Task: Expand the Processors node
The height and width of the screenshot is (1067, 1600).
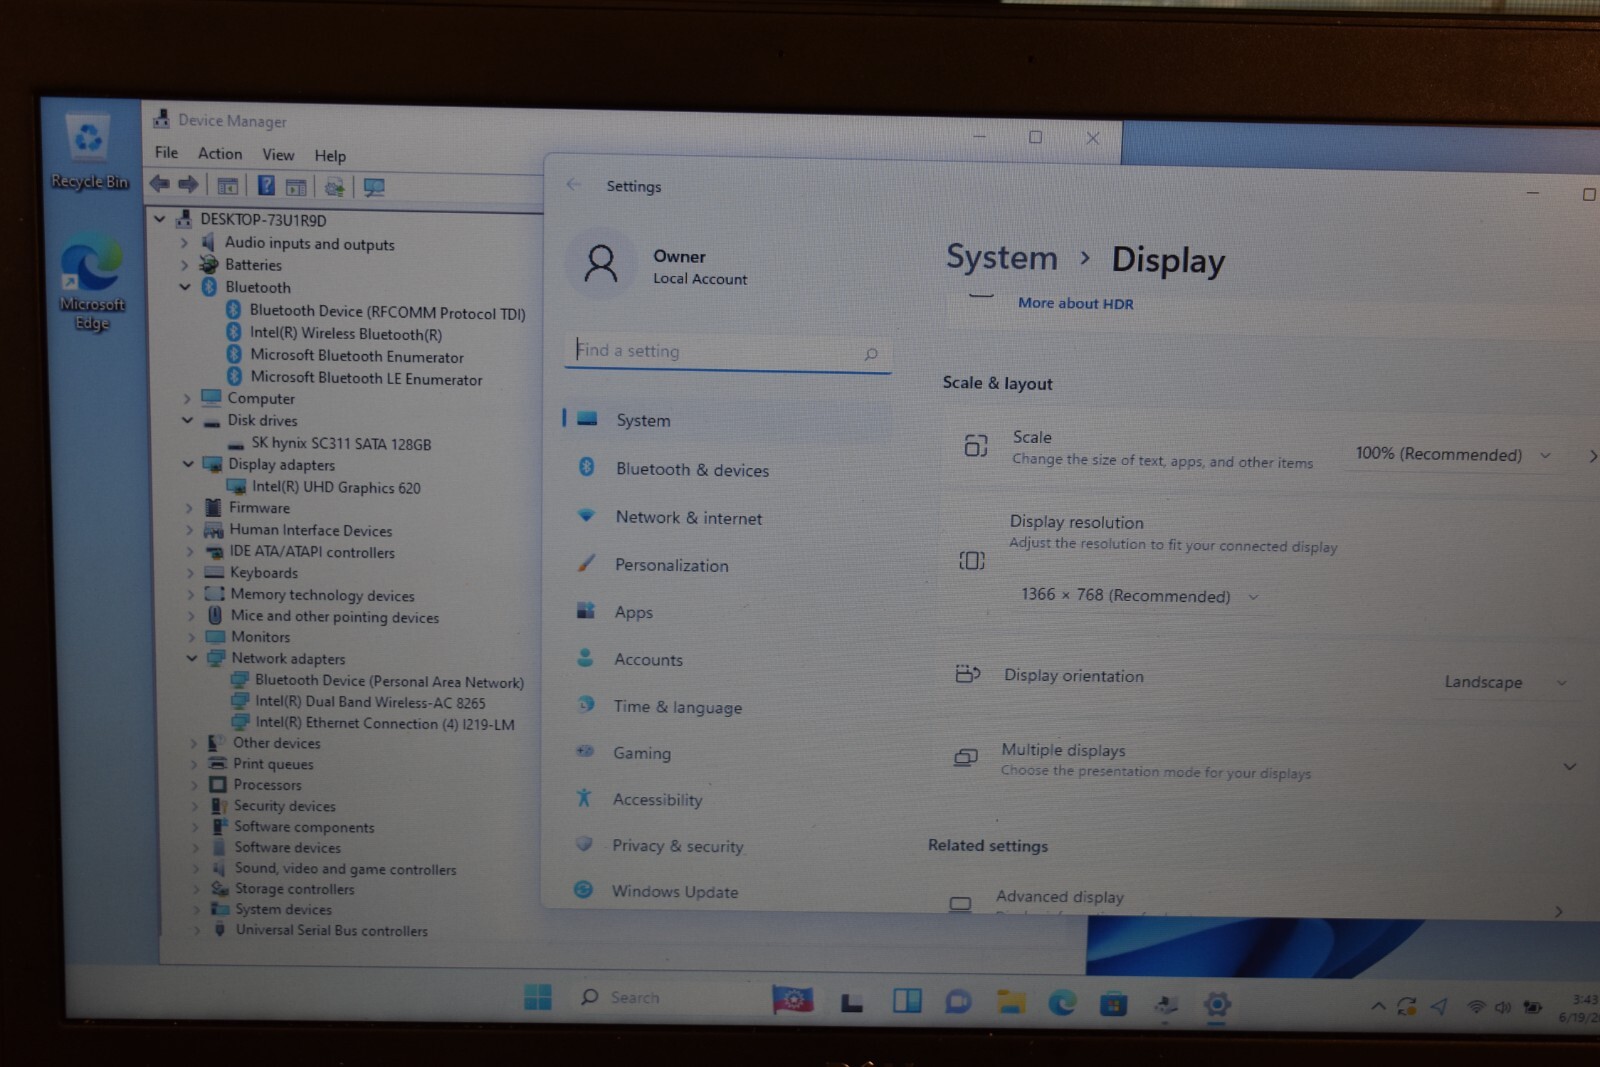Action: (x=194, y=785)
